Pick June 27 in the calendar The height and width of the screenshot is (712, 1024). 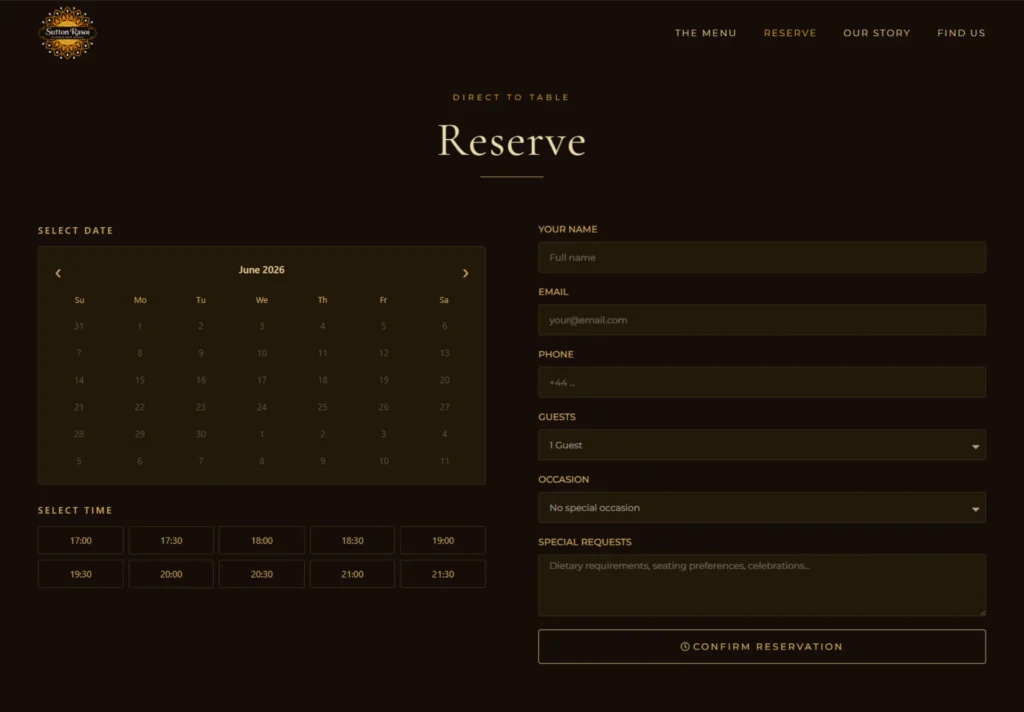444,407
